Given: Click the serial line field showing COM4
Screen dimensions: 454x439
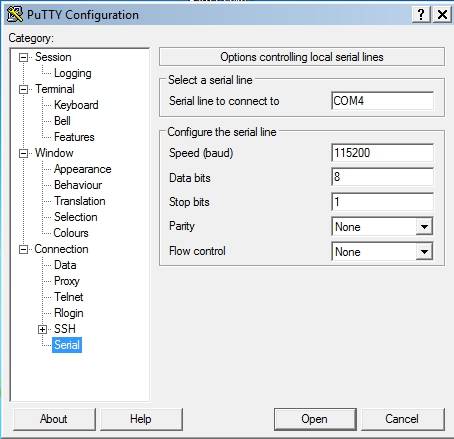Looking at the screenshot, I should (382, 101).
